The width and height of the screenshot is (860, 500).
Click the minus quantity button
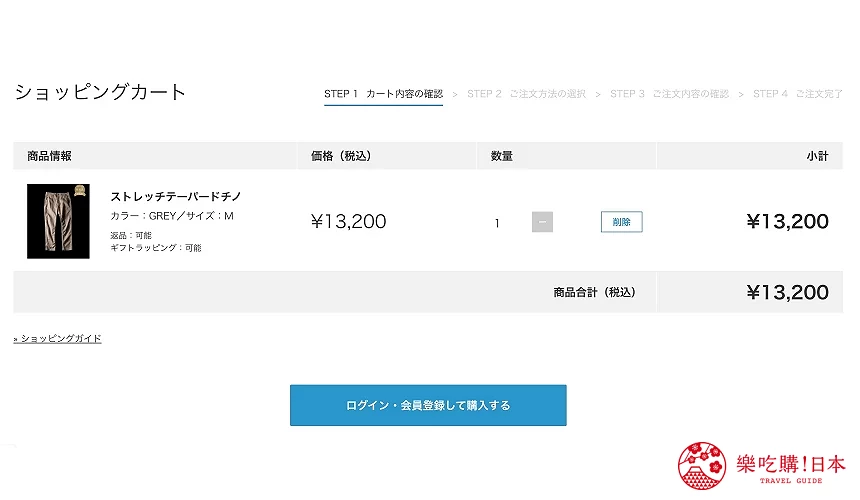[x=542, y=222]
